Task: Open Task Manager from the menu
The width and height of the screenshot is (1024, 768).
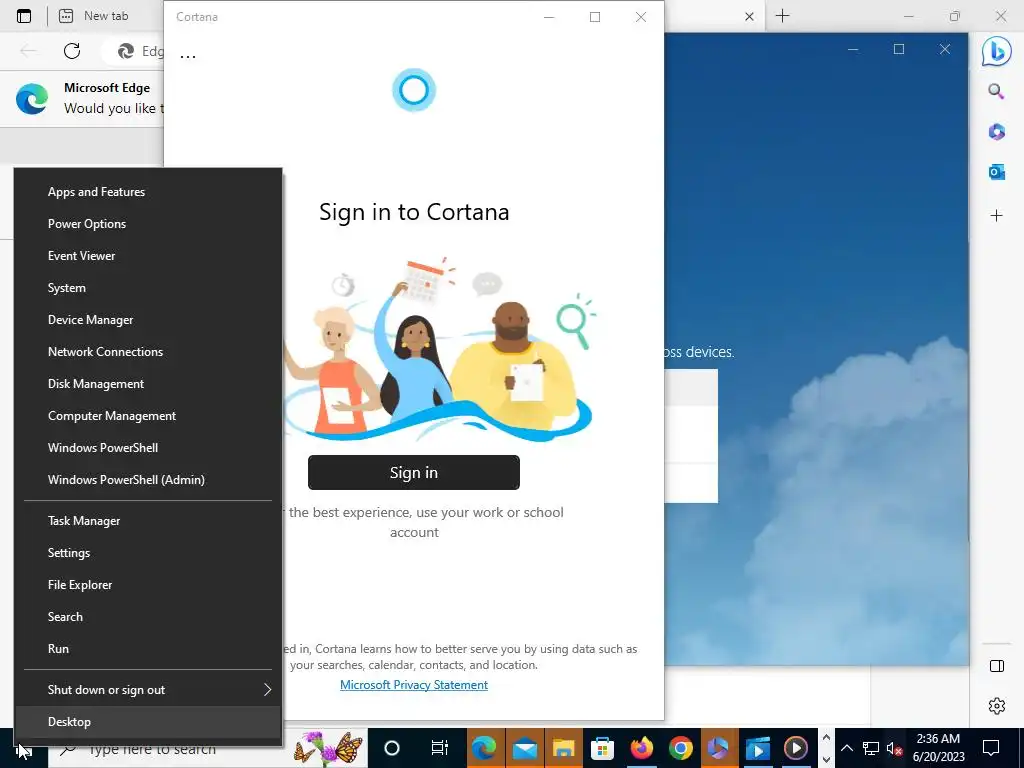Action: (x=149, y=521)
